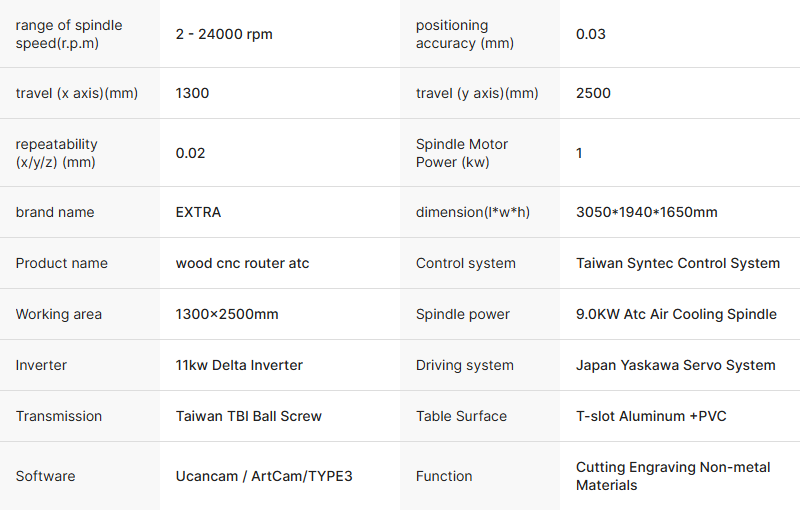Click the "Working area" label
This screenshot has width=800, height=510.
click(x=59, y=314)
